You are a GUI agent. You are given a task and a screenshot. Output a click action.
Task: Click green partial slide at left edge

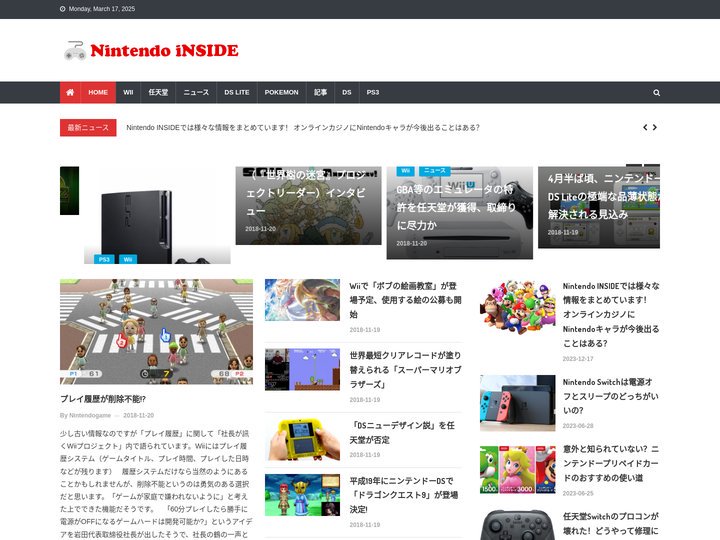click(69, 191)
